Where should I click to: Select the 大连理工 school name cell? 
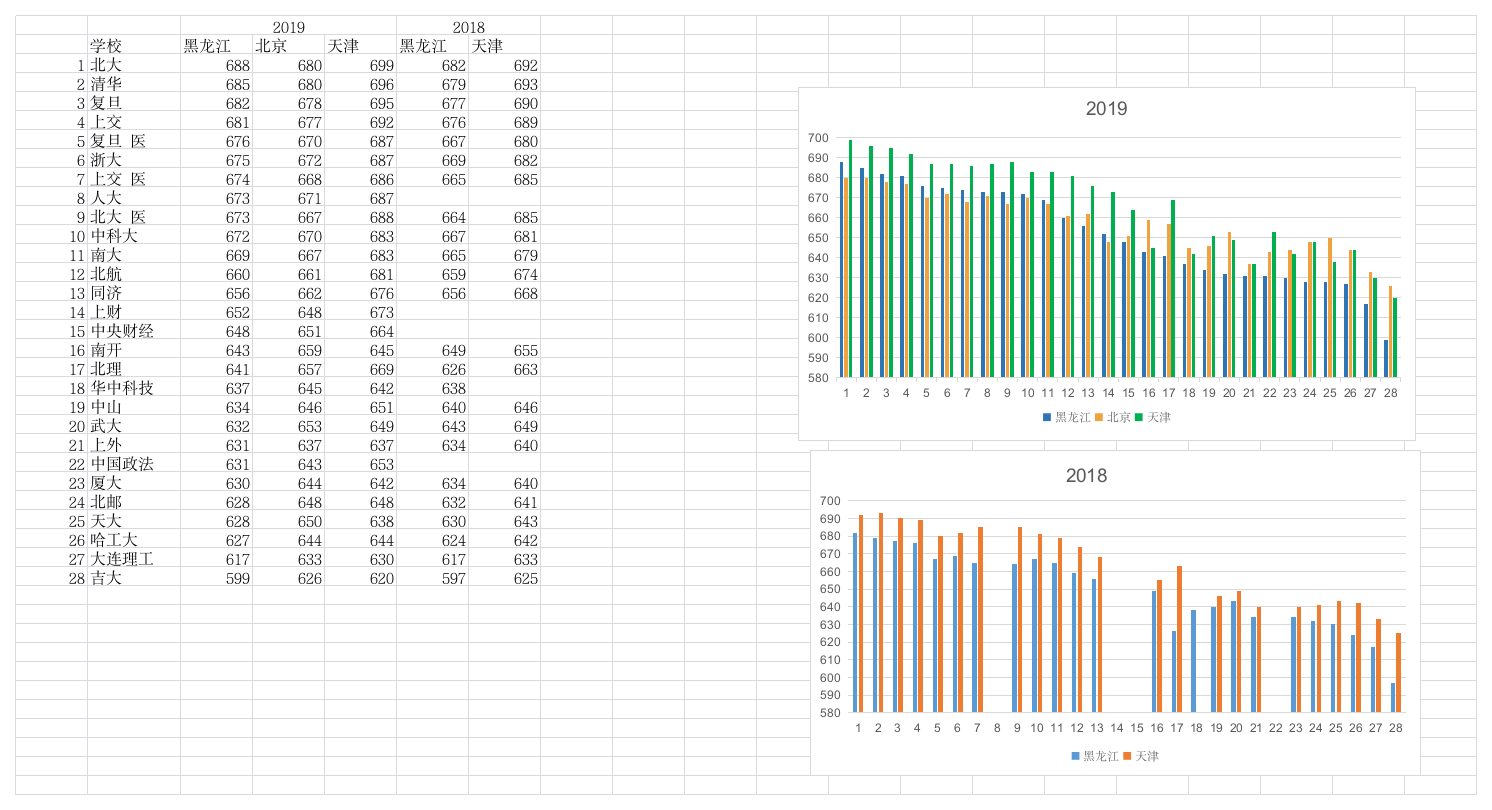tap(134, 559)
